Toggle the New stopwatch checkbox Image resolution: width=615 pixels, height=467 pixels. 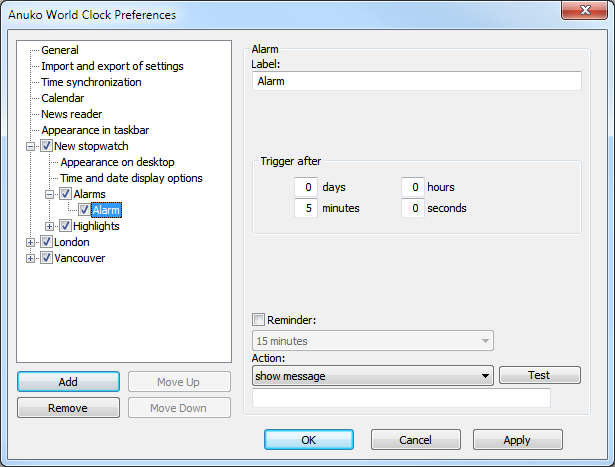(46, 146)
